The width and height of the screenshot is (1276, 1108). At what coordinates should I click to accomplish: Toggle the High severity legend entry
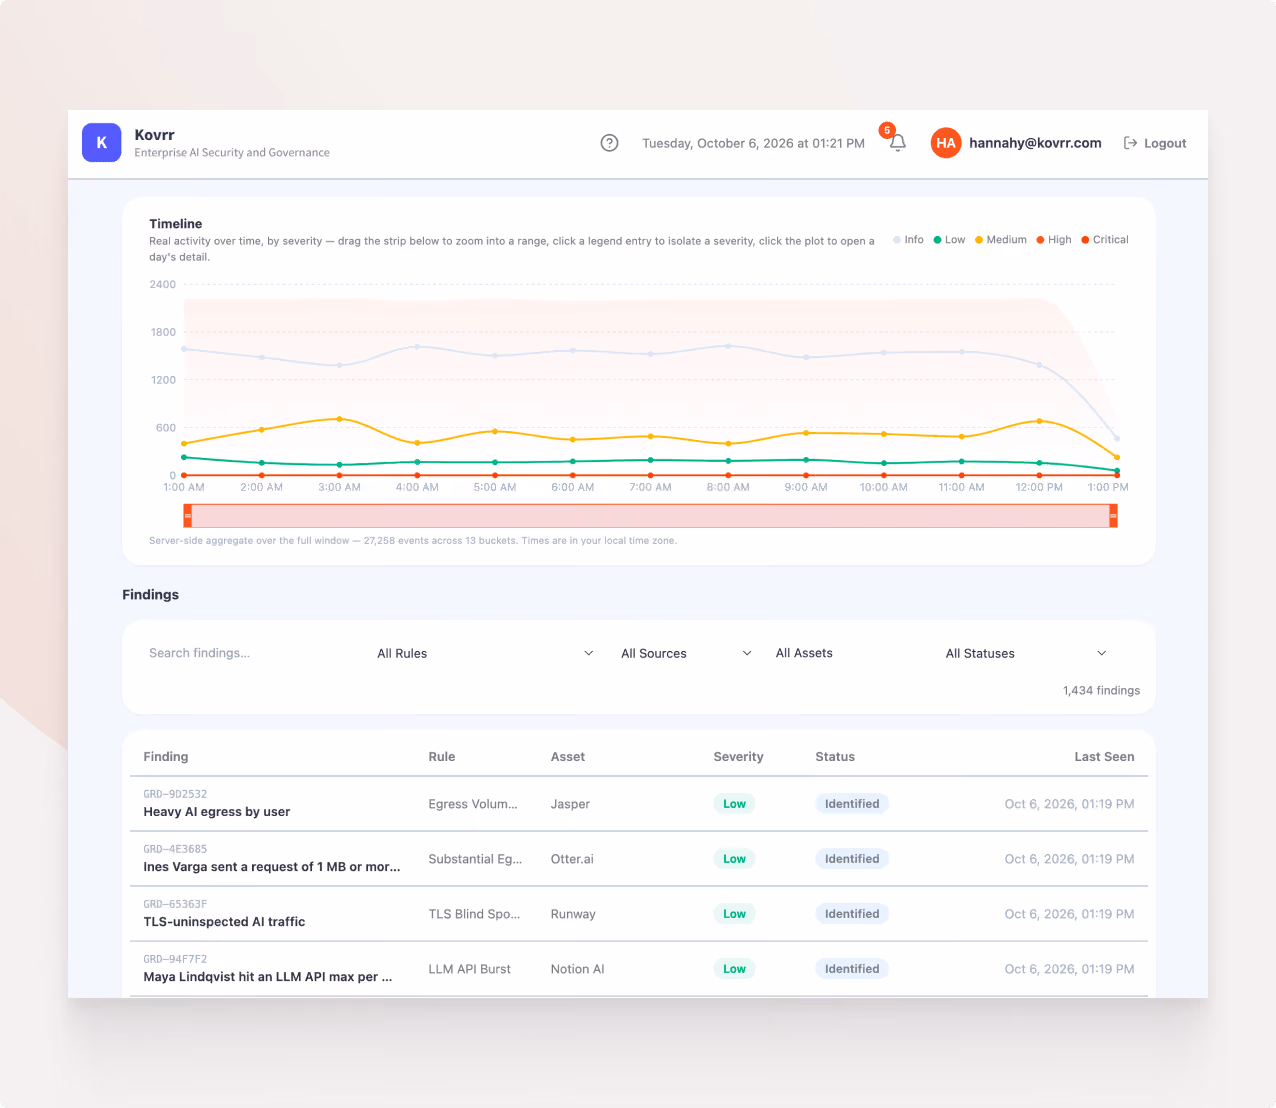1054,240
